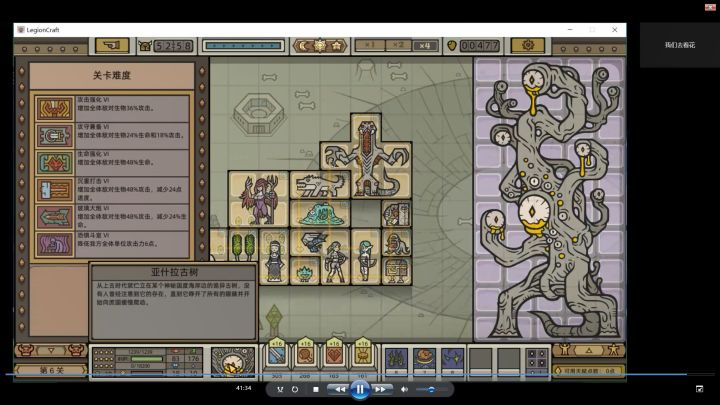This screenshot has width=720, height=405.
Task: Click the sword attack upgrade icon
Action: pos(277,356)
